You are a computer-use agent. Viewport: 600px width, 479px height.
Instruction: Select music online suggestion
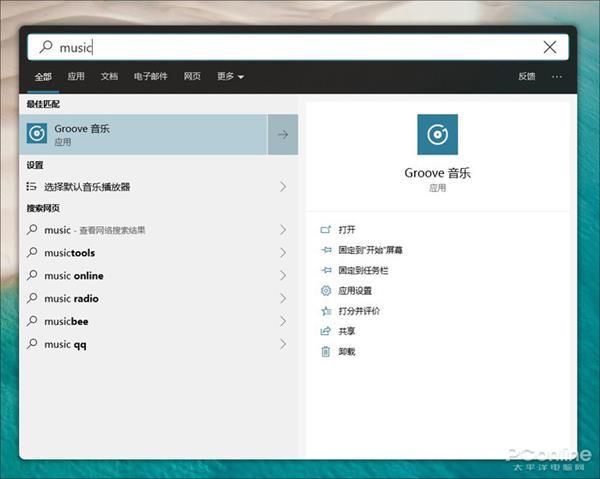[158, 275]
